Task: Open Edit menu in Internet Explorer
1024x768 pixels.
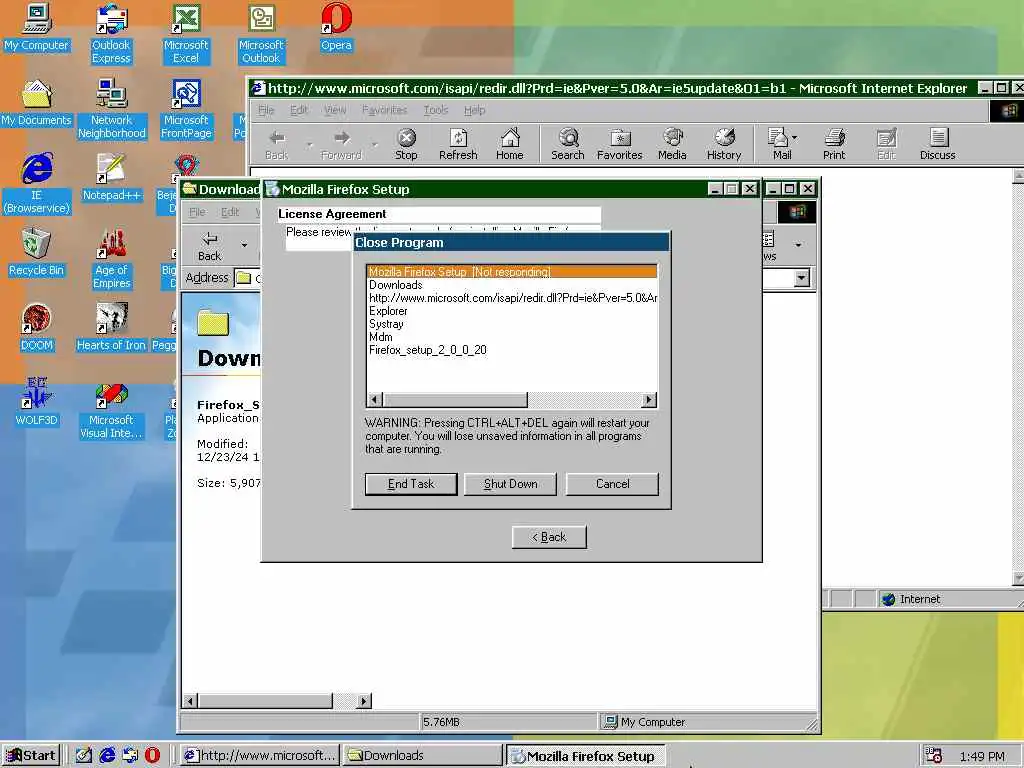Action: [299, 110]
